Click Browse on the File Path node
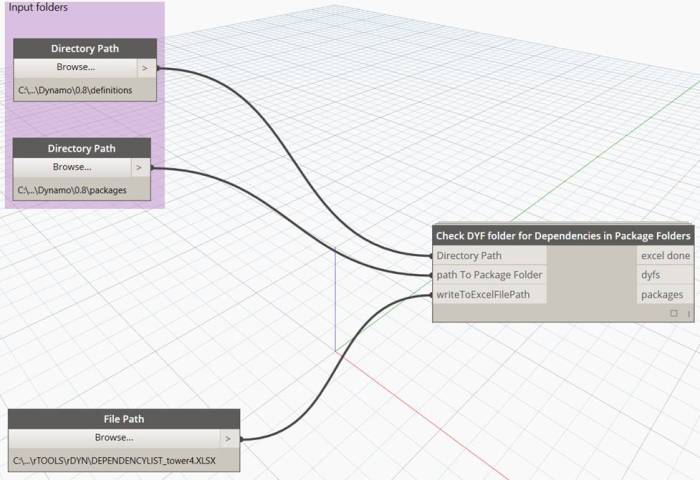 click(x=113, y=438)
